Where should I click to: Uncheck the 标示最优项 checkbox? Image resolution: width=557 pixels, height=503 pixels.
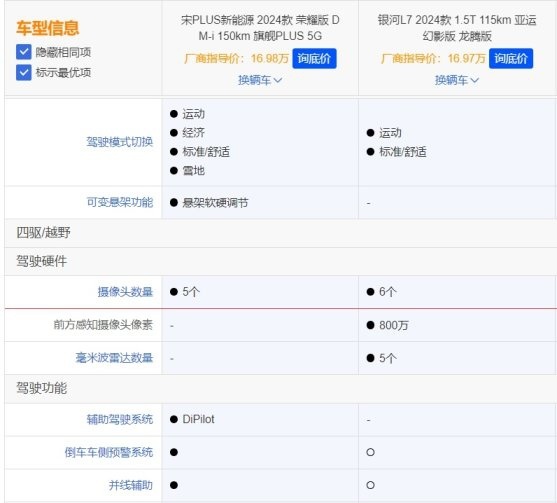click(x=23, y=72)
